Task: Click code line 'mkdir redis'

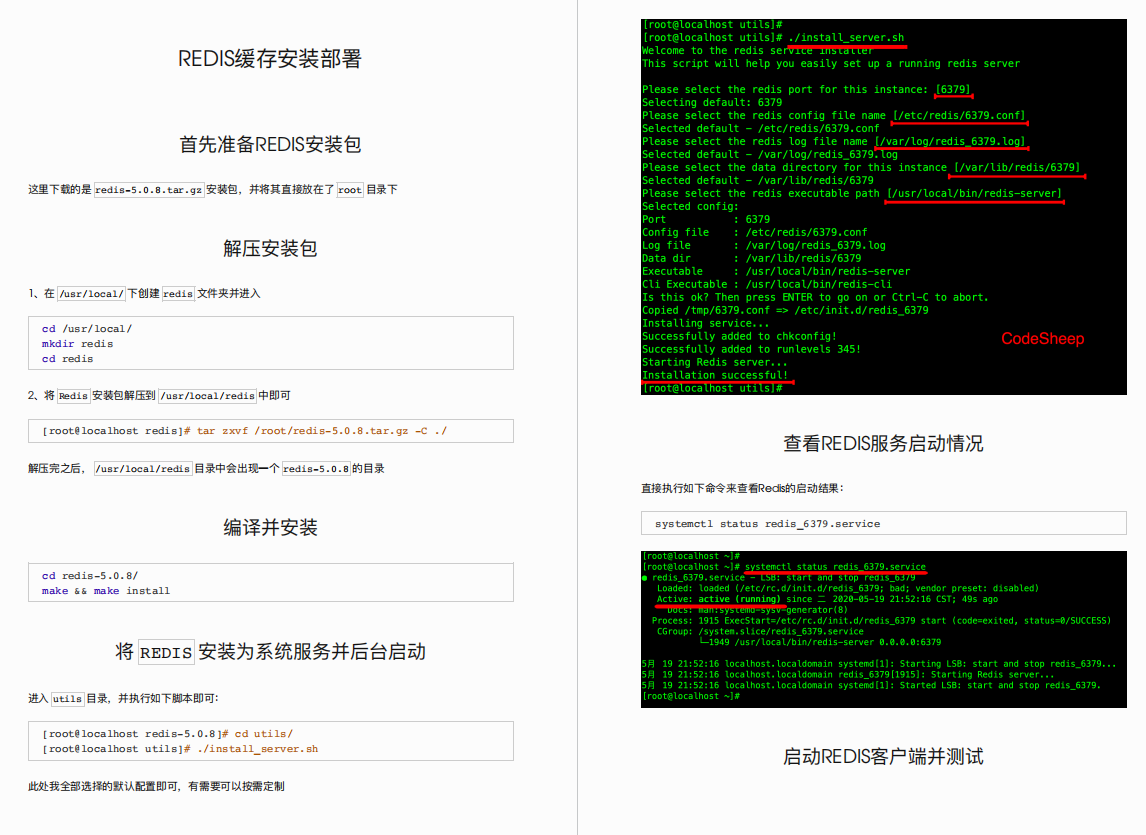Action: (77, 344)
